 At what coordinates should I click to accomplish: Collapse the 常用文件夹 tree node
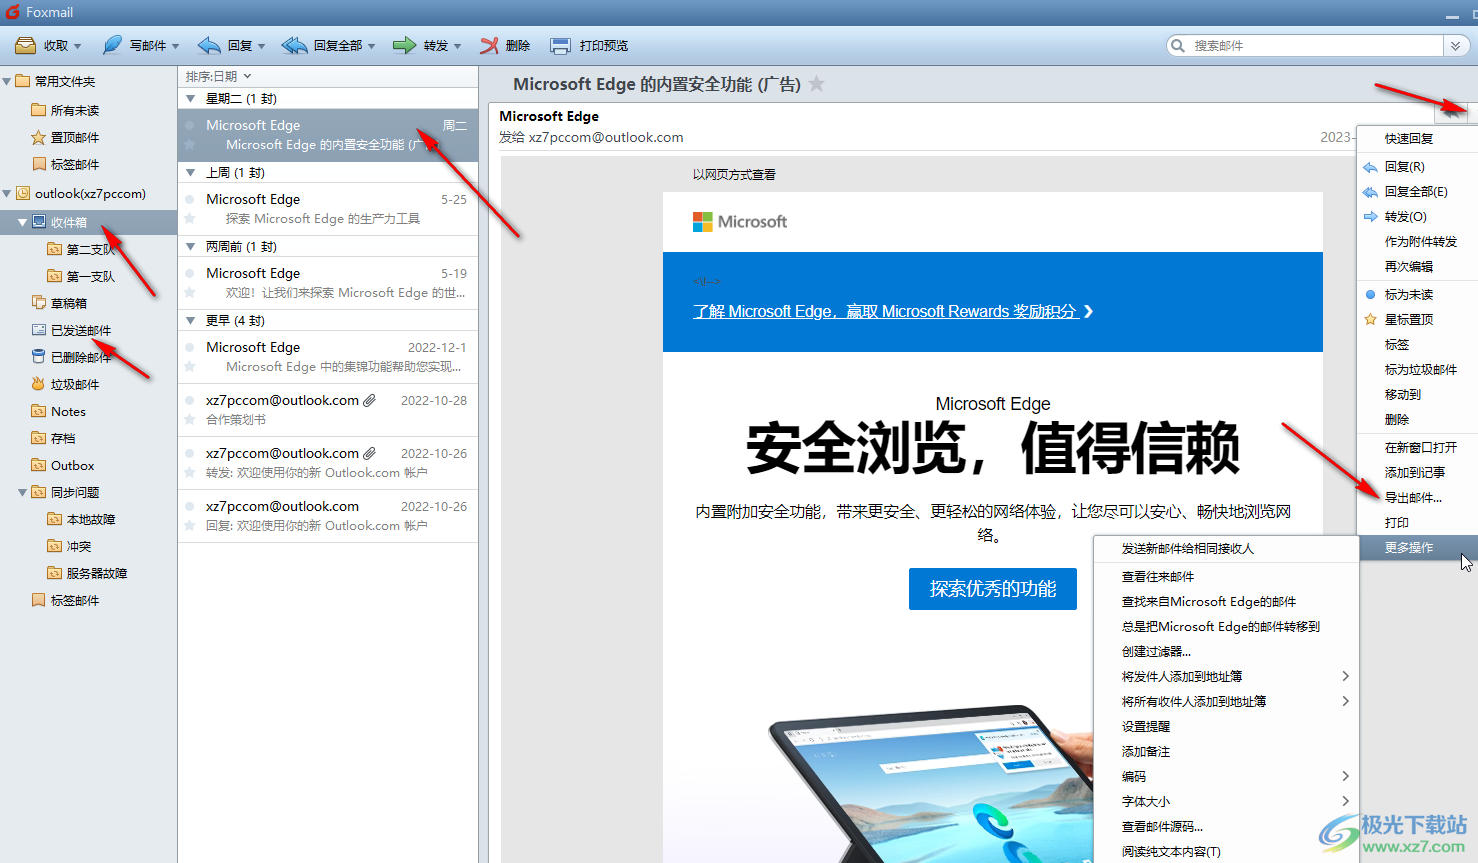7,81
